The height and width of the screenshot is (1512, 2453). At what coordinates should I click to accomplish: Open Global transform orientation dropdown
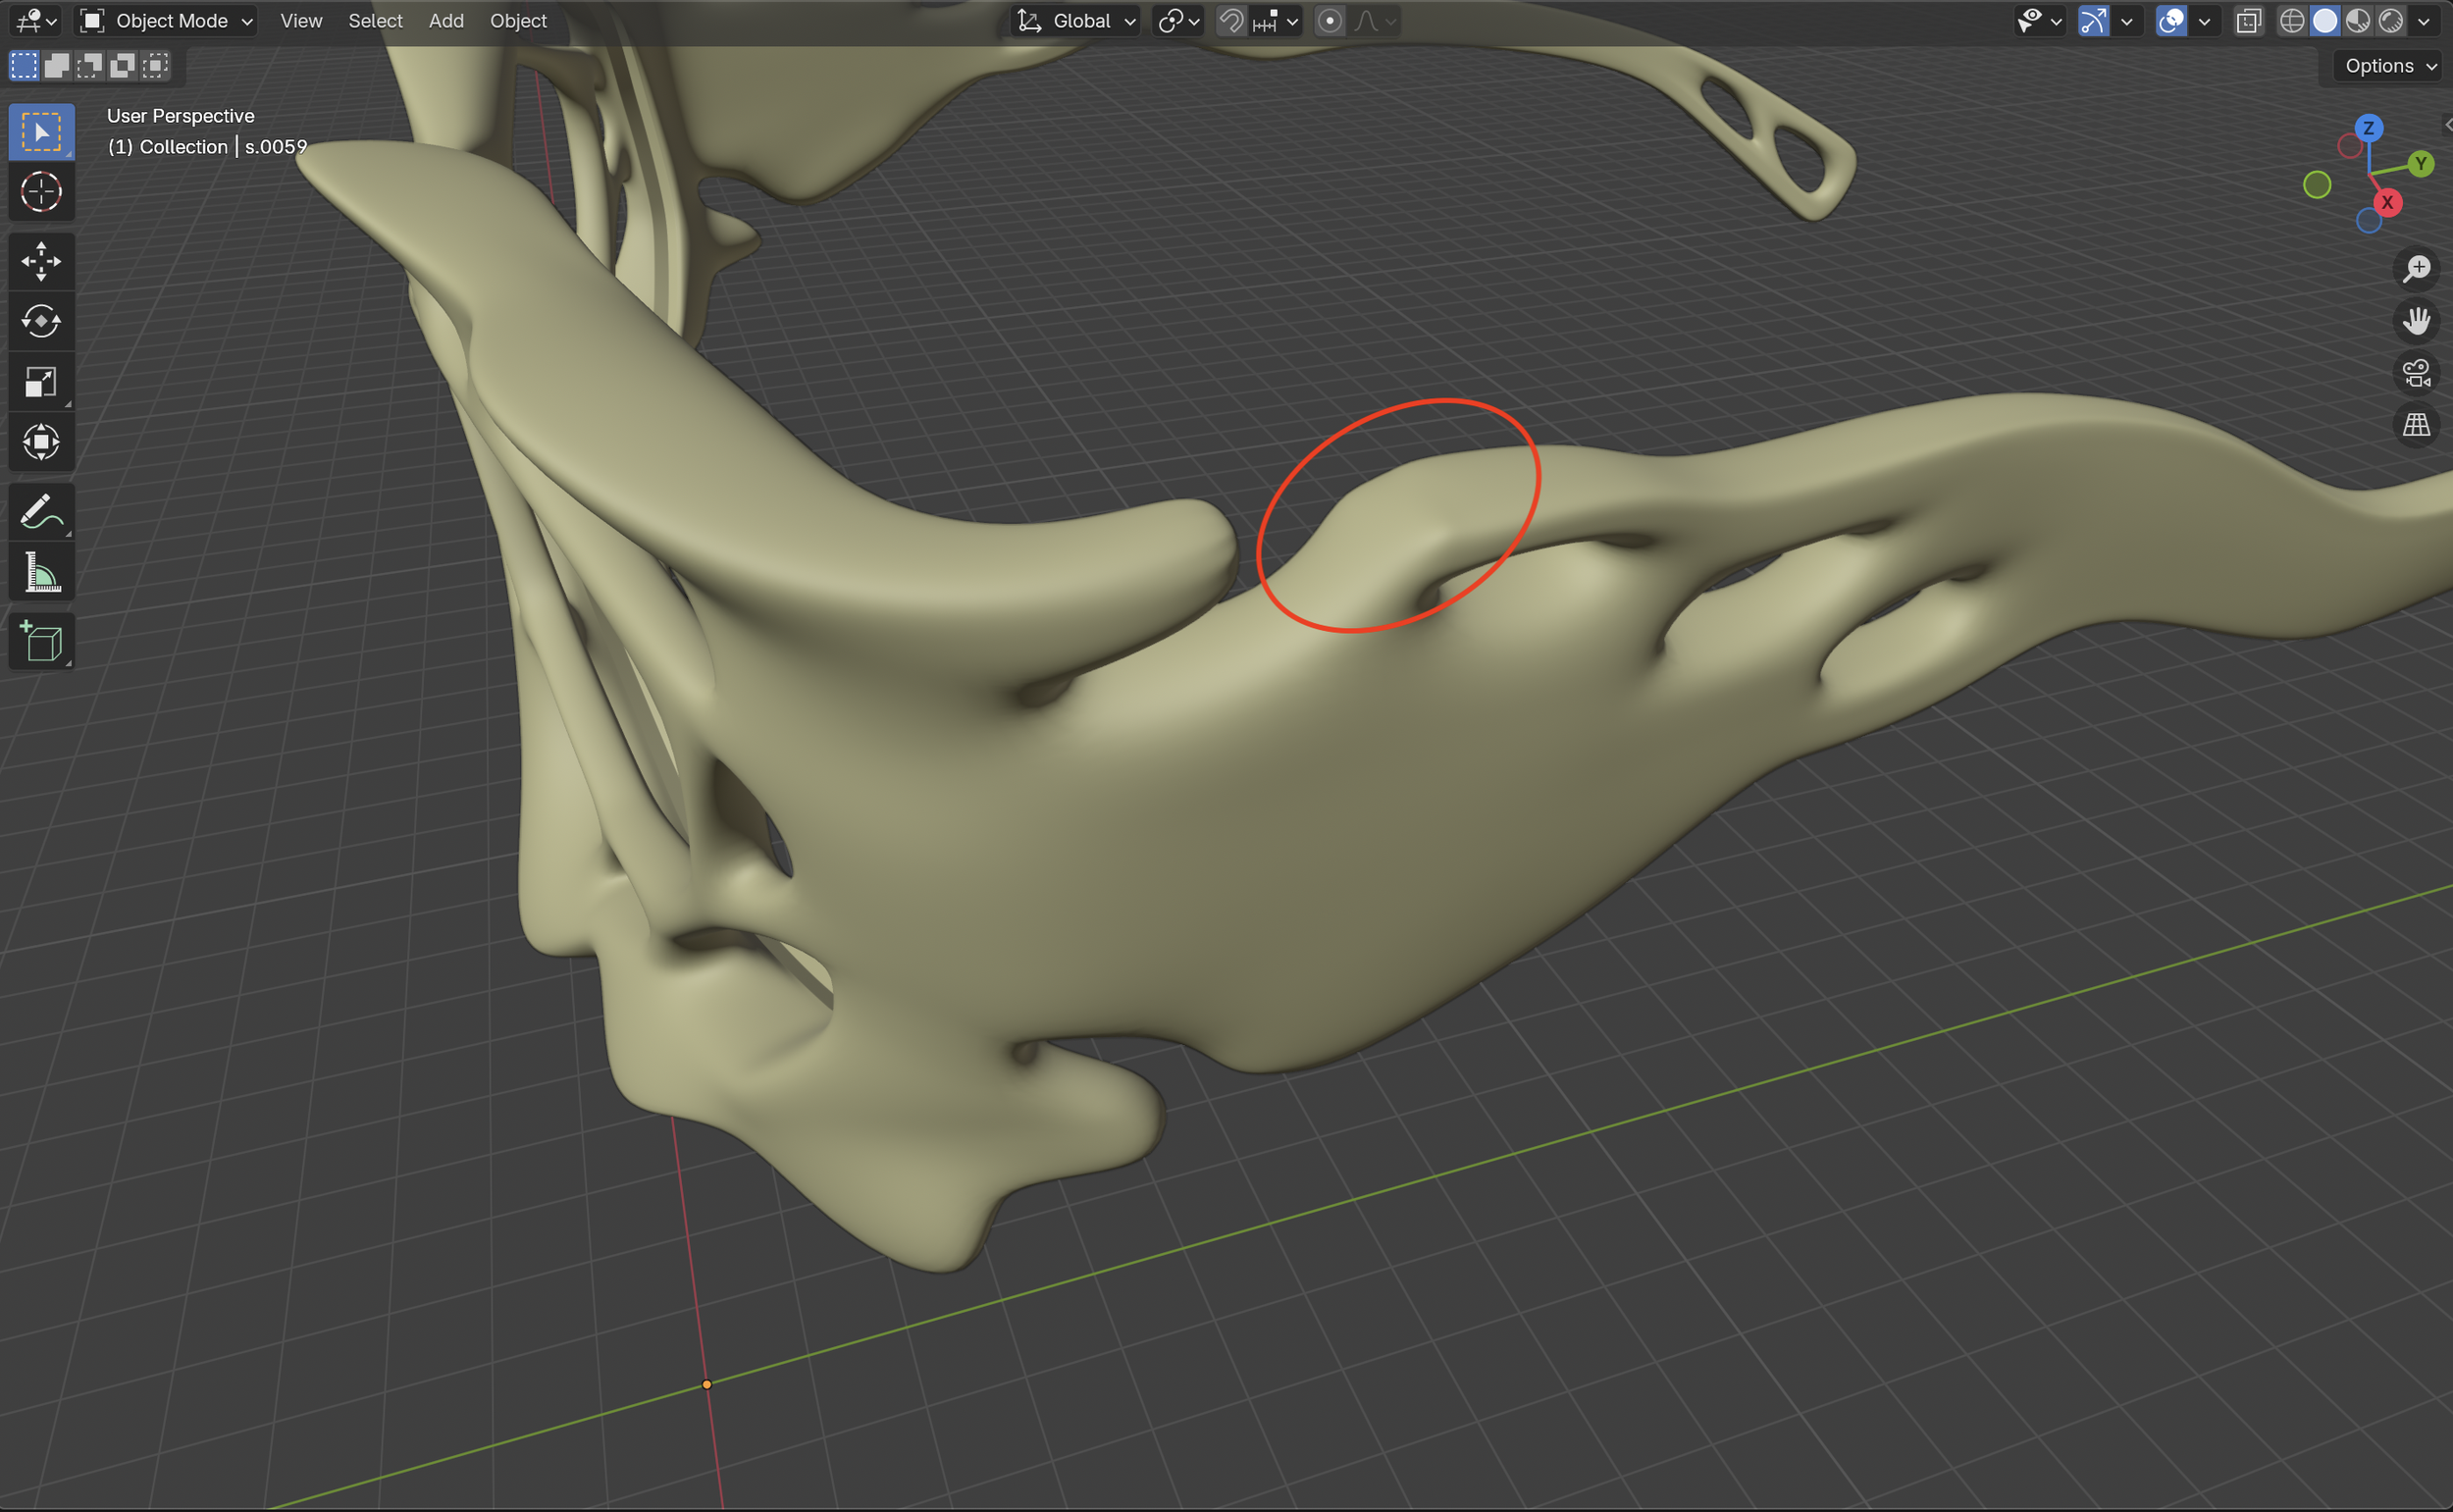pos(1076,21)
